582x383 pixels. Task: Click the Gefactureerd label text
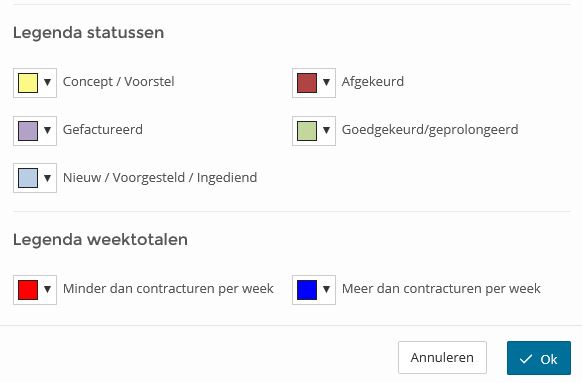tap(103, 130)
